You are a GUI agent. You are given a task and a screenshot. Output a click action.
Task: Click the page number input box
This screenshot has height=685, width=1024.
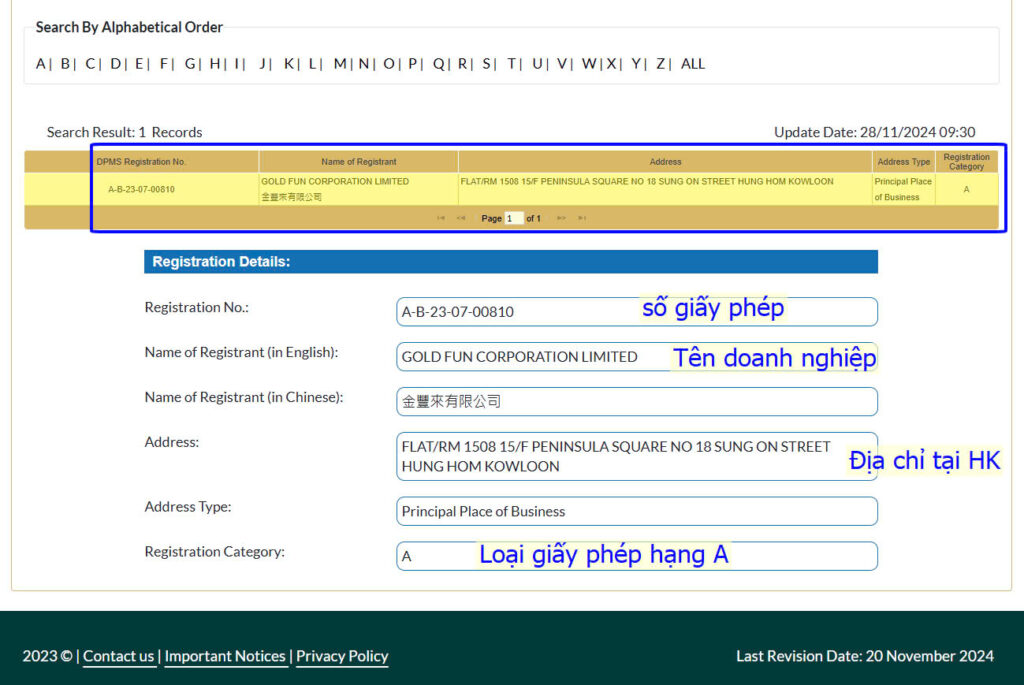click(x=514, y=218)
